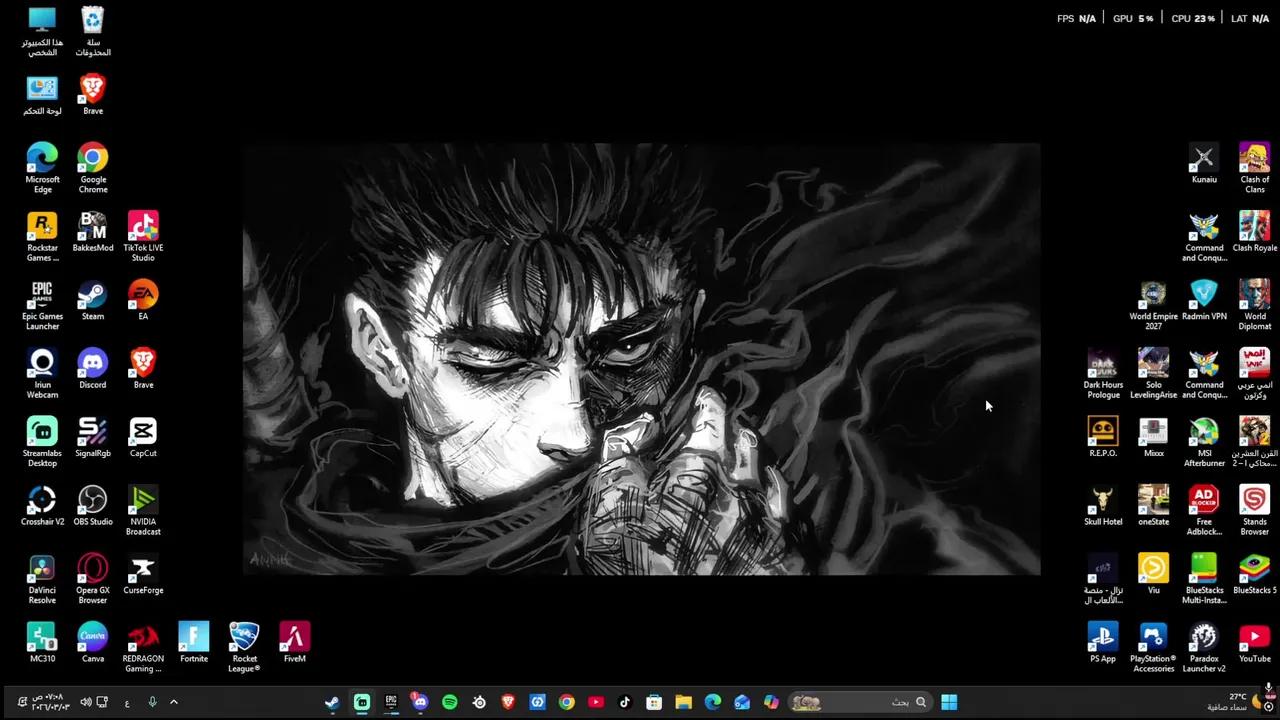Open Paradox Launcher v2 desktop icon
This screenshot has width=1280, height=720.
(1204, 647)
